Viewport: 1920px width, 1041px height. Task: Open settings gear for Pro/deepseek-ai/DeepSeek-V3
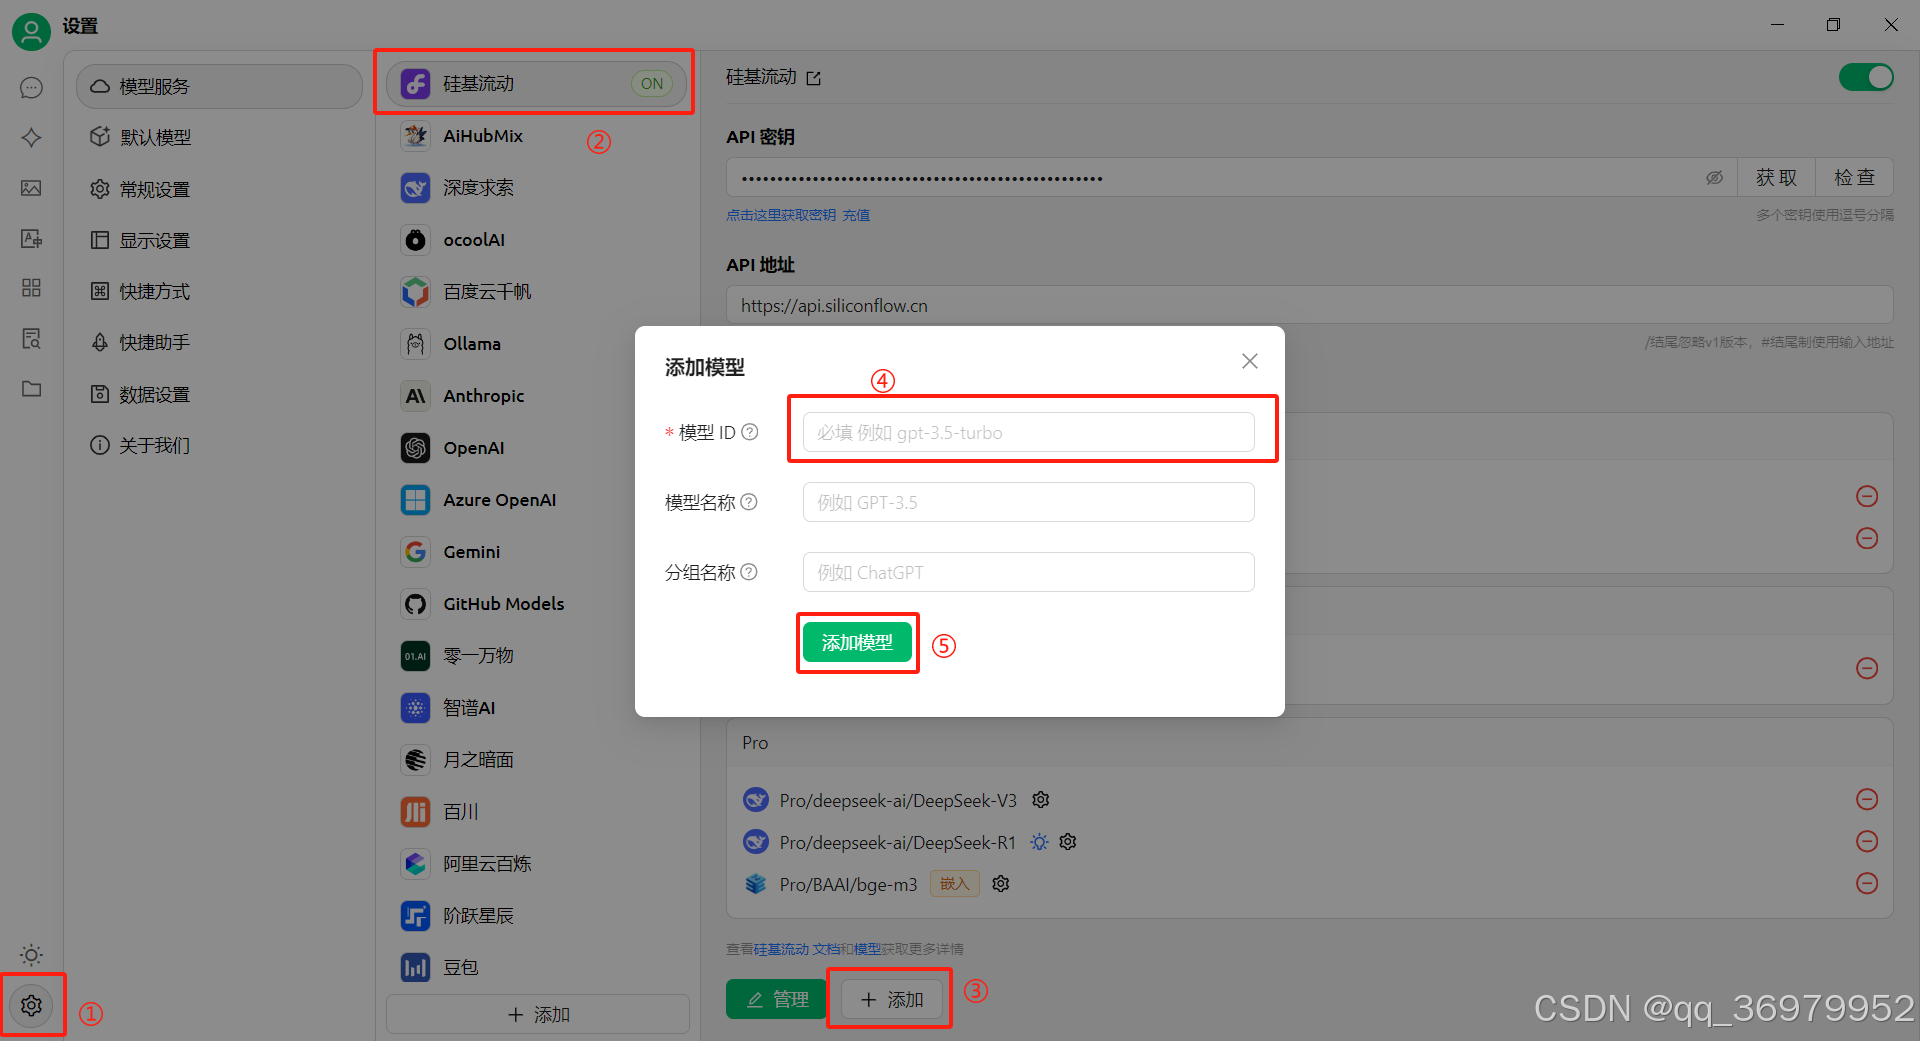coord(1041,800)
